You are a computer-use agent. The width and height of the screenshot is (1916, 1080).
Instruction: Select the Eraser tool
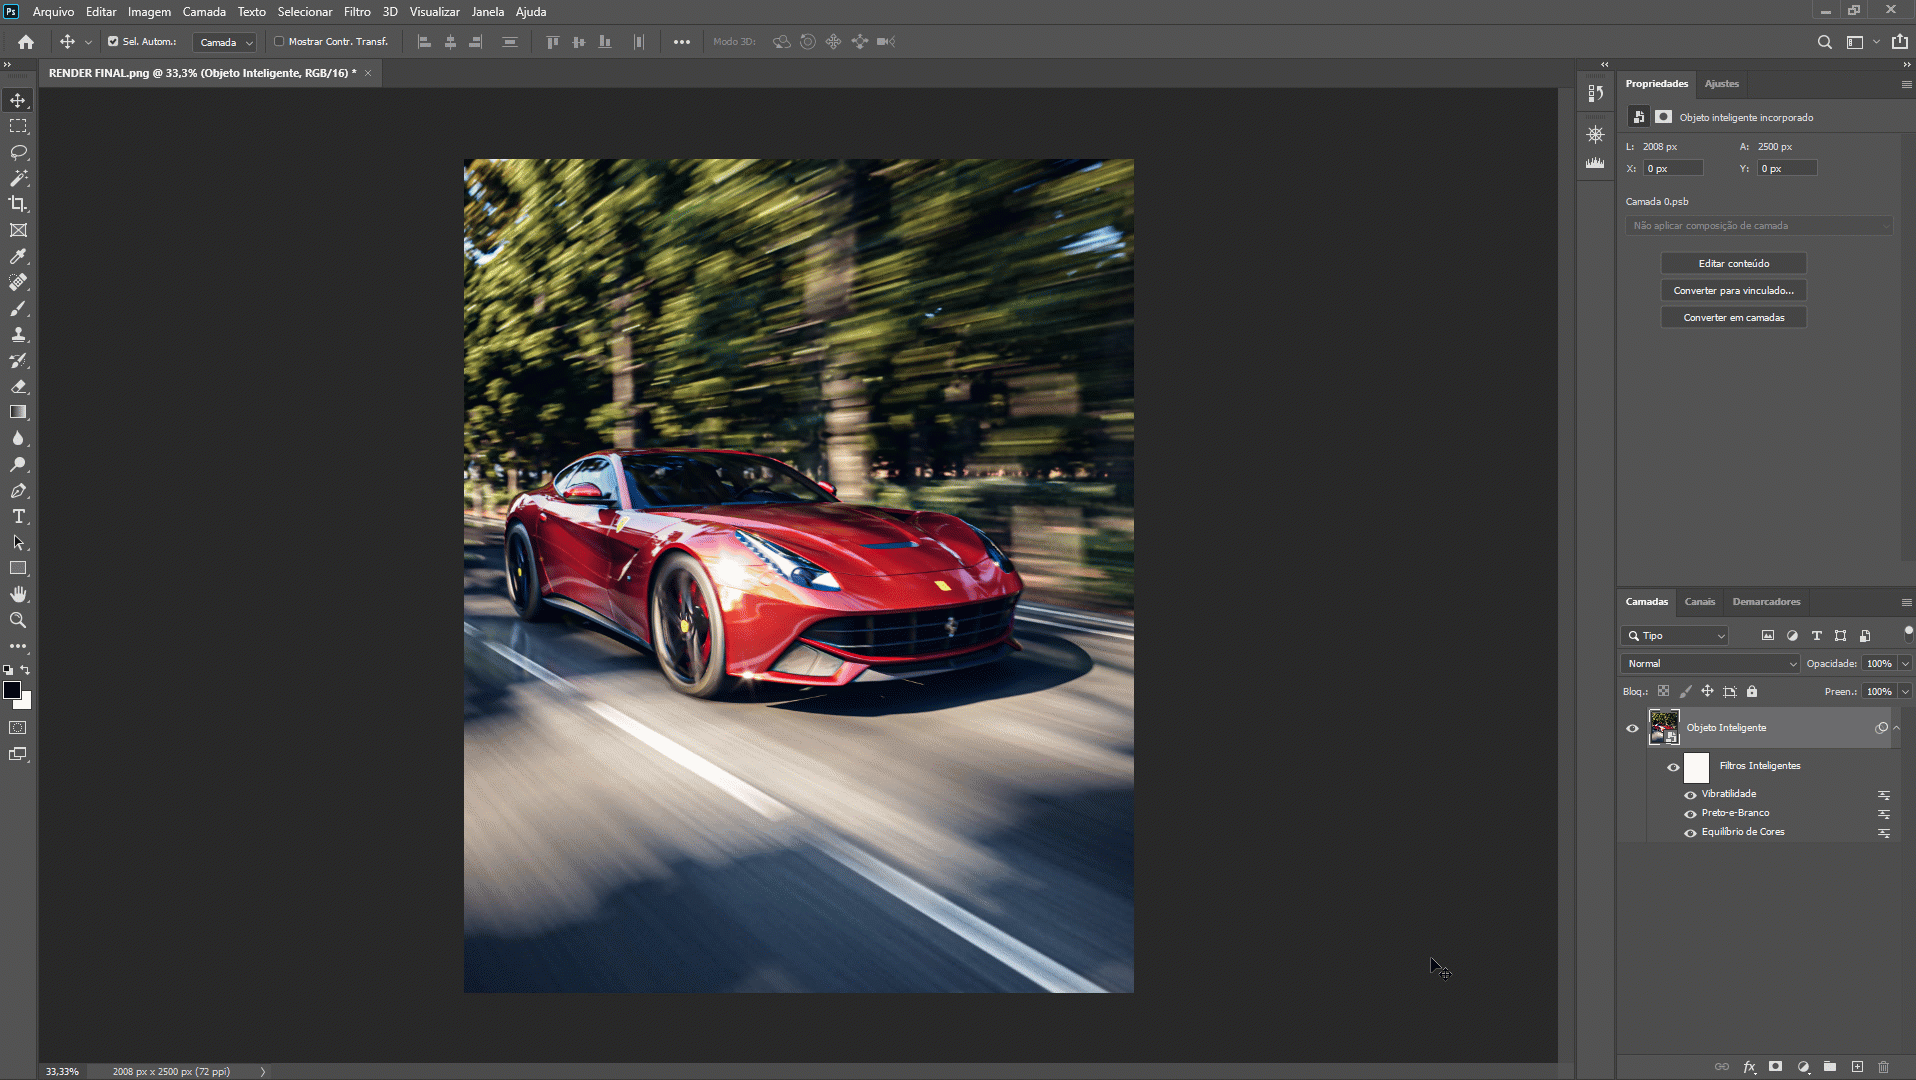tap(18, 386)
